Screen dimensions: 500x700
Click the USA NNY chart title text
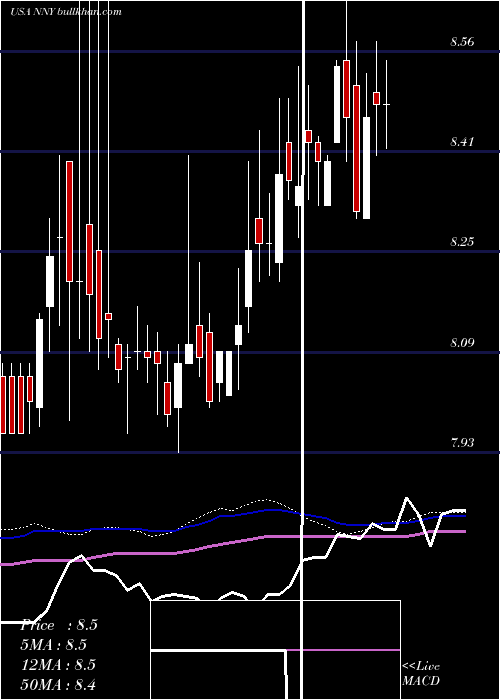66,11
